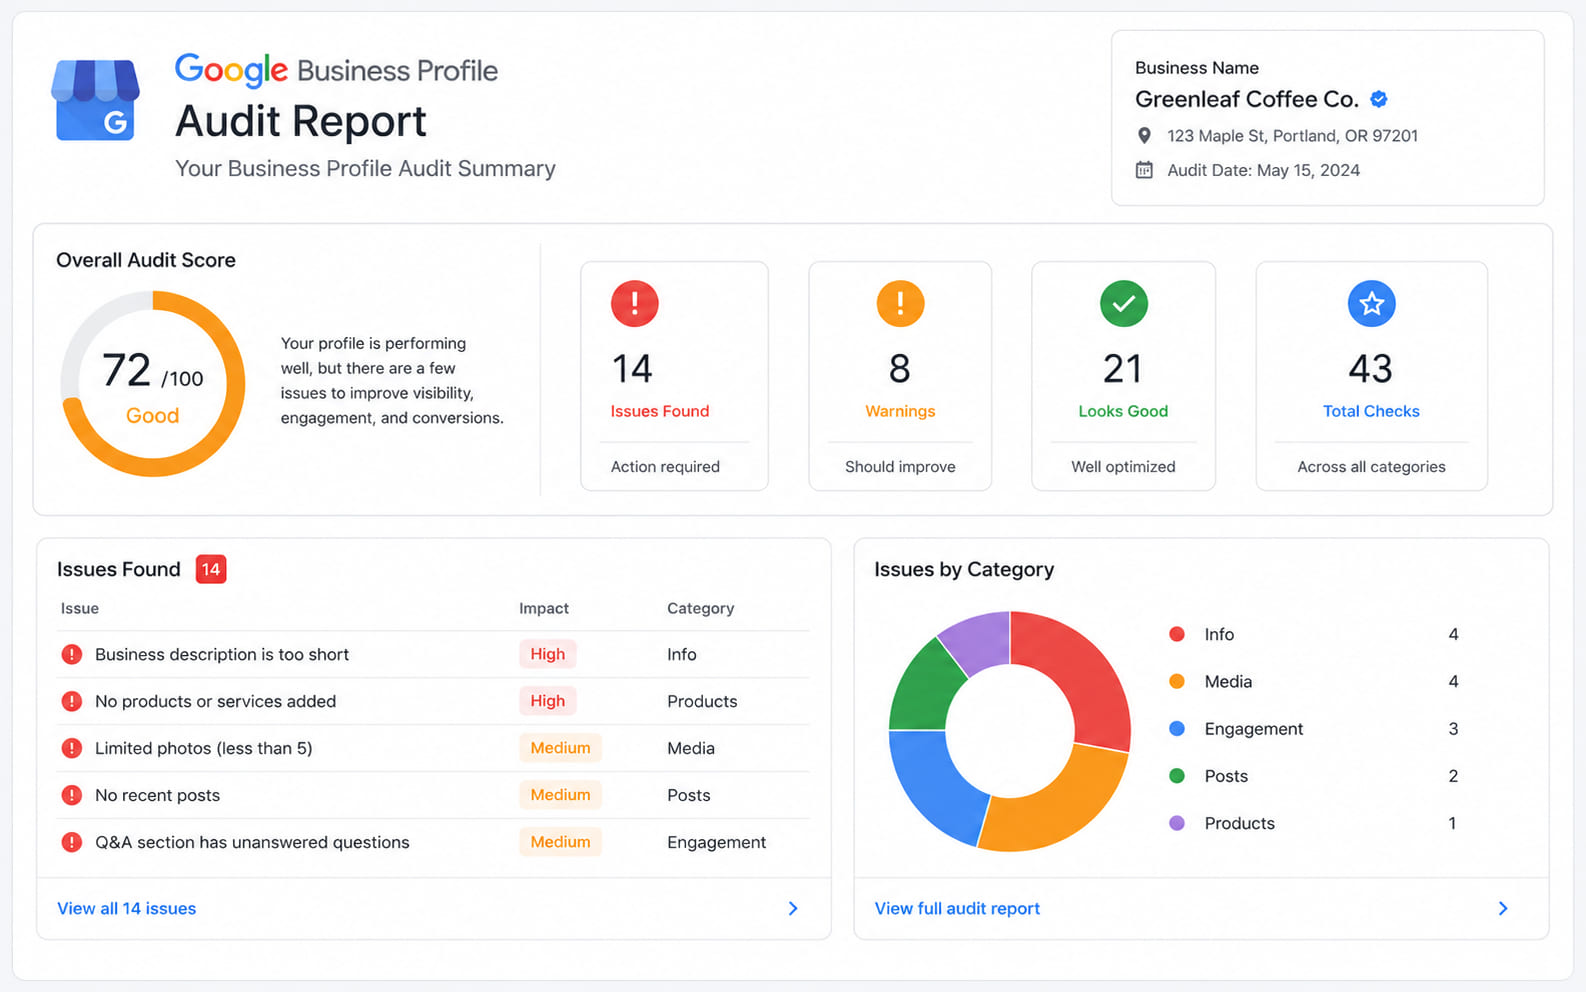Click the 'Well optimized' caption
1586x992 pixels.
pos(1123,466)
